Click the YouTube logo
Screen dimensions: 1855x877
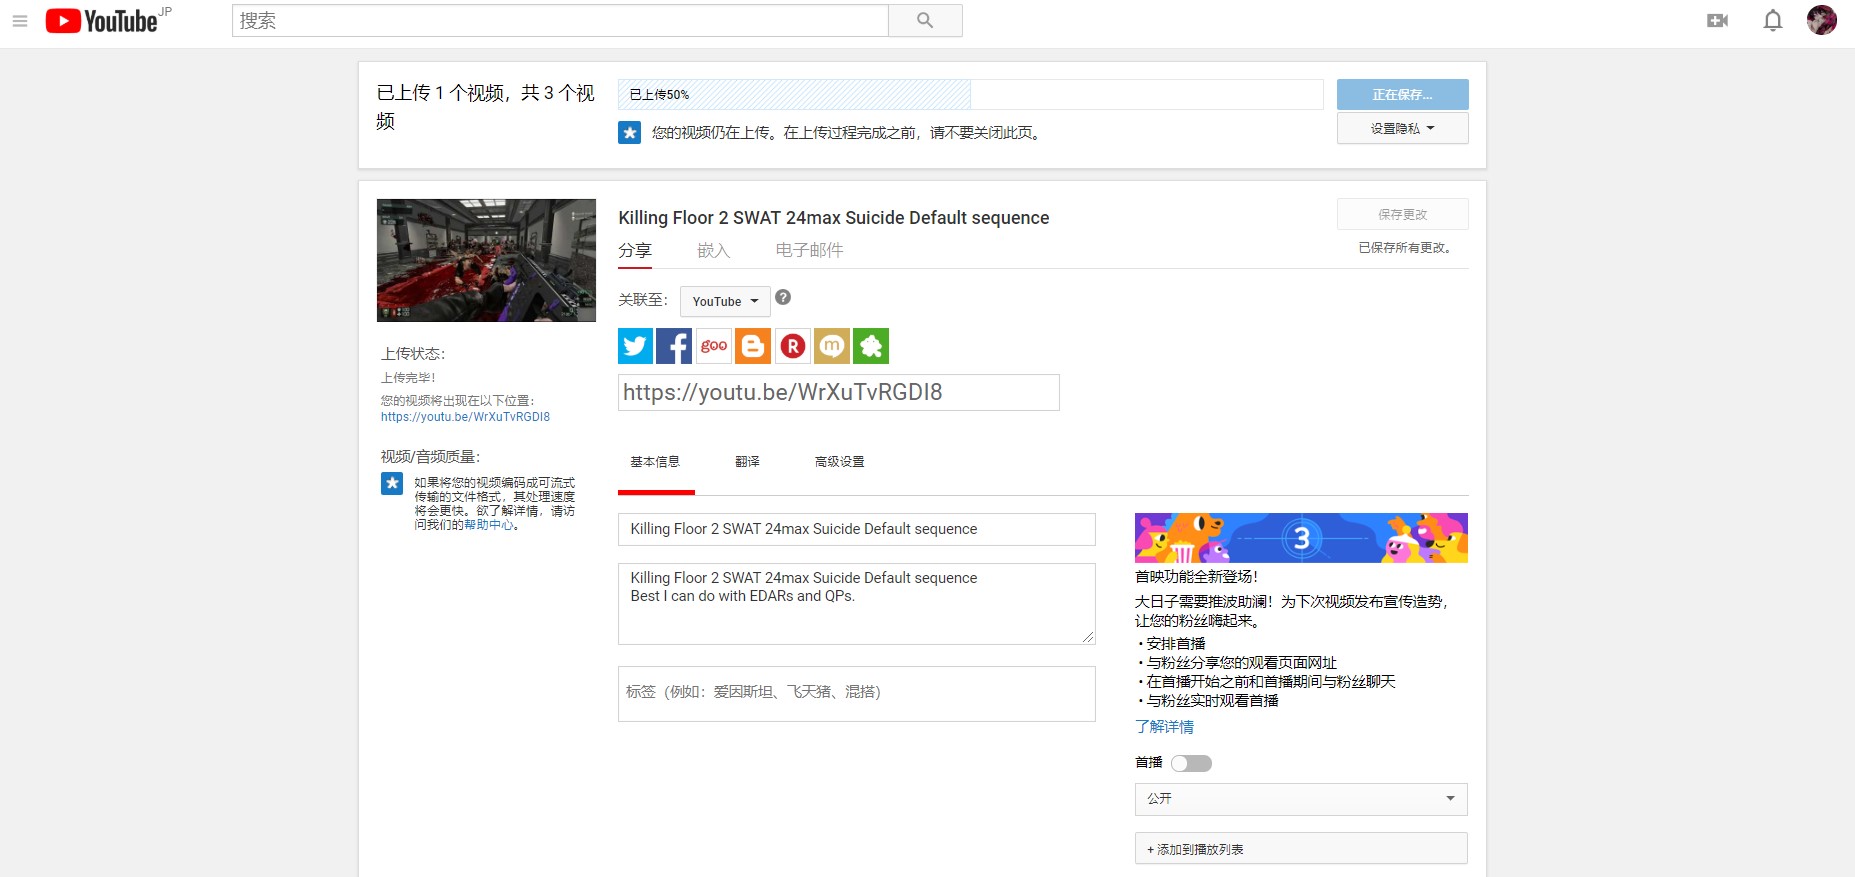click(x=102, y=21)
